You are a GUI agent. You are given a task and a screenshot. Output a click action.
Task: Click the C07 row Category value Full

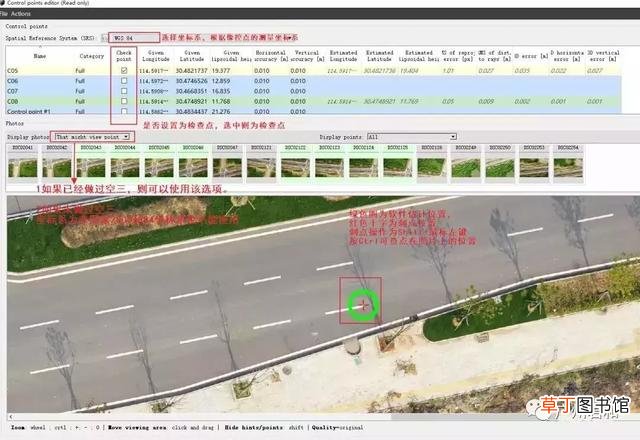tap(80, 91)
